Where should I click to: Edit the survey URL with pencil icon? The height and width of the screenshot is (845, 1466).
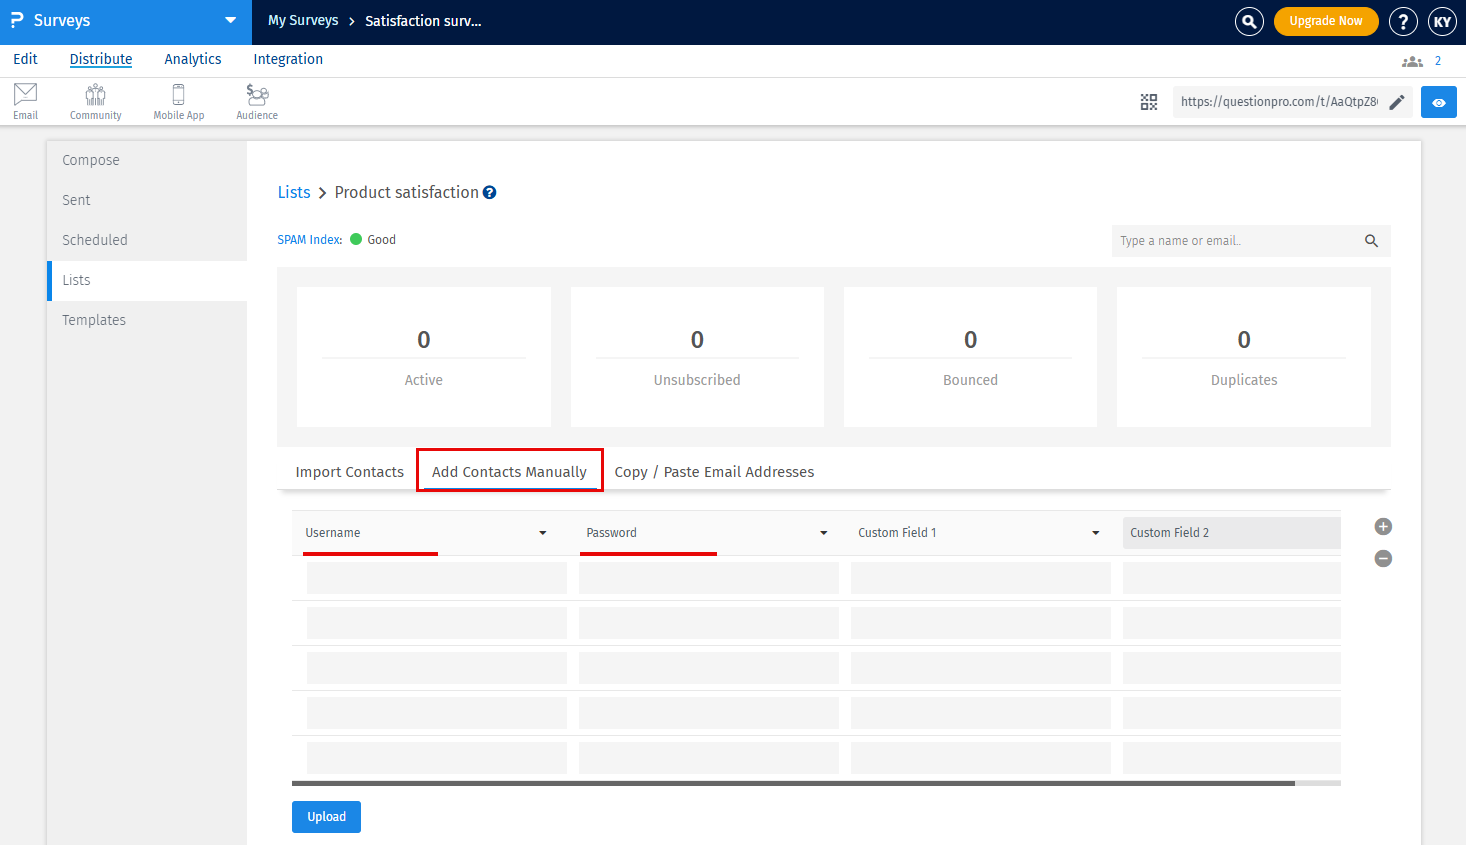tap(1397, 102)
